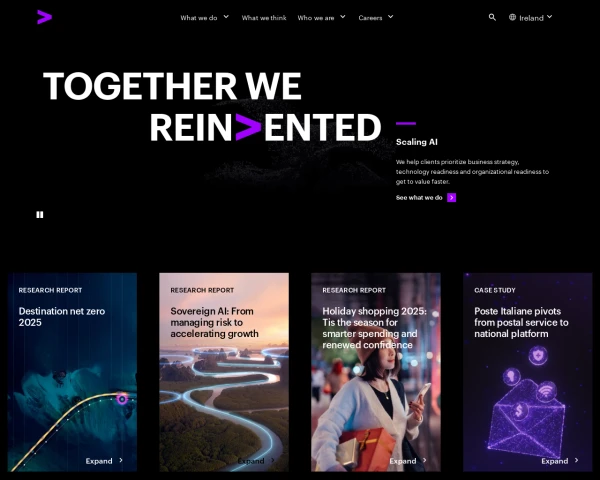
Task: Click the Expand arrow on Sovereign AI card
Action: coord(273,460)
